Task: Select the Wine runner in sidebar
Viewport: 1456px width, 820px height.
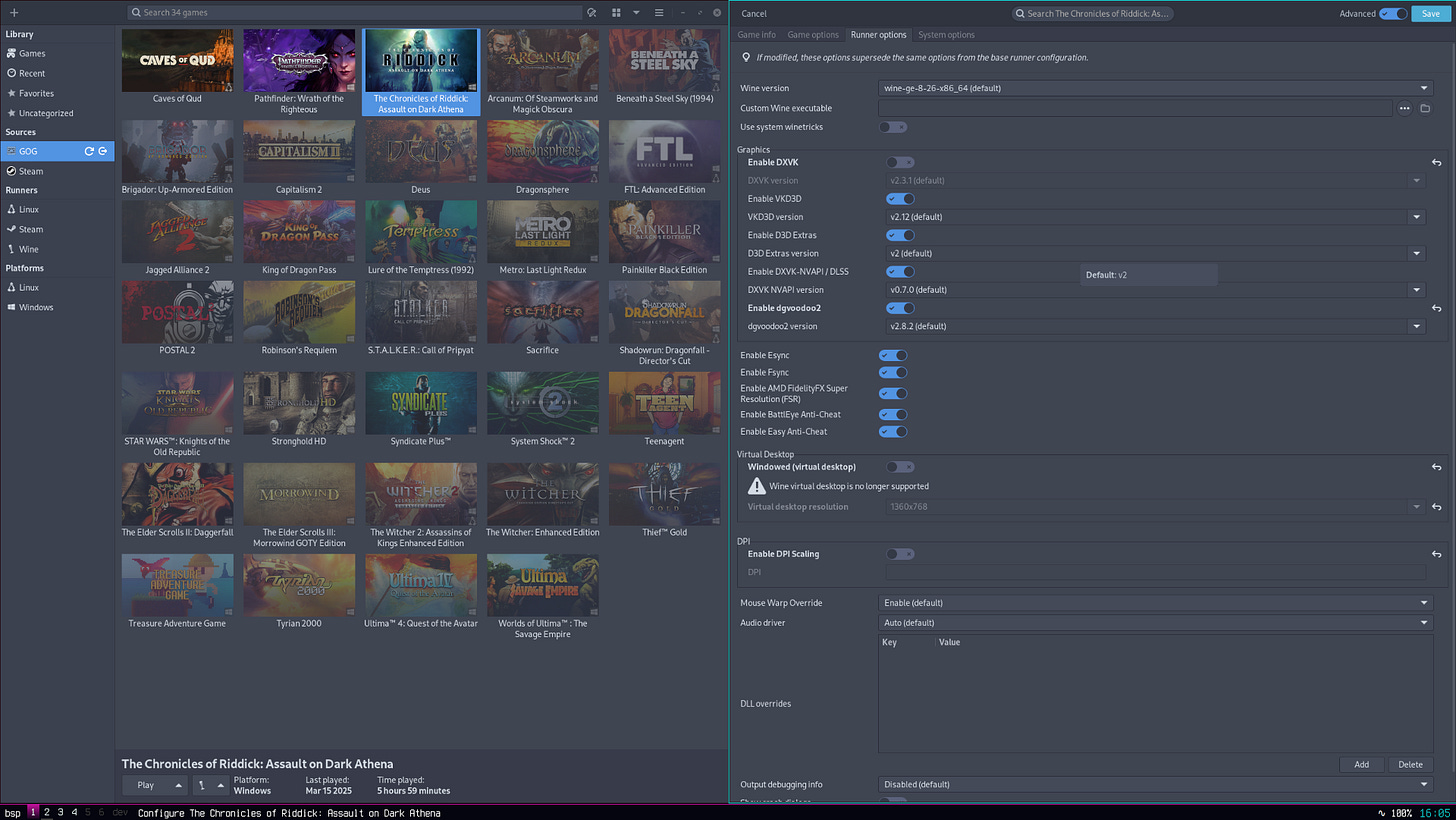Action: (x=57, y=249)
